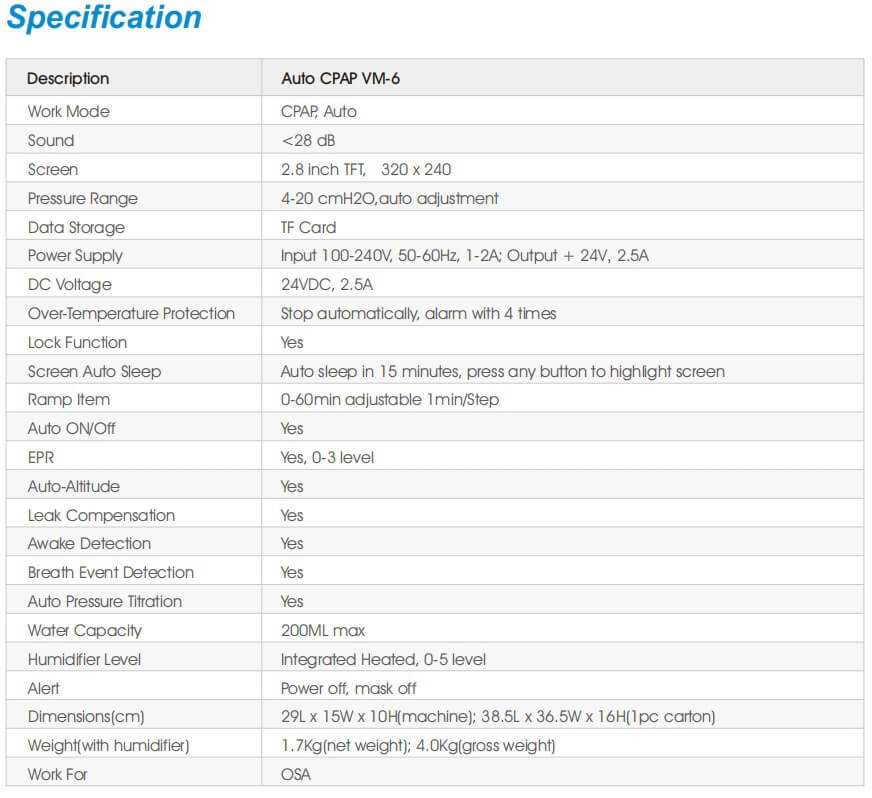Select the Yes value for Awake Detection
The height and width of the screenshot is (798, 872).
(x=292, y=544)
